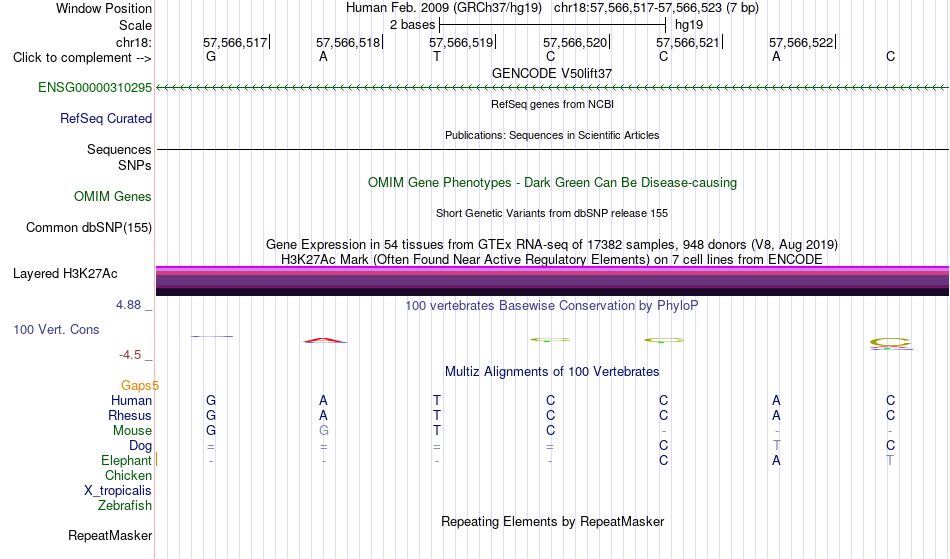
Task: Select the Zebrafish species label
Action: click(x=125, y=506)
